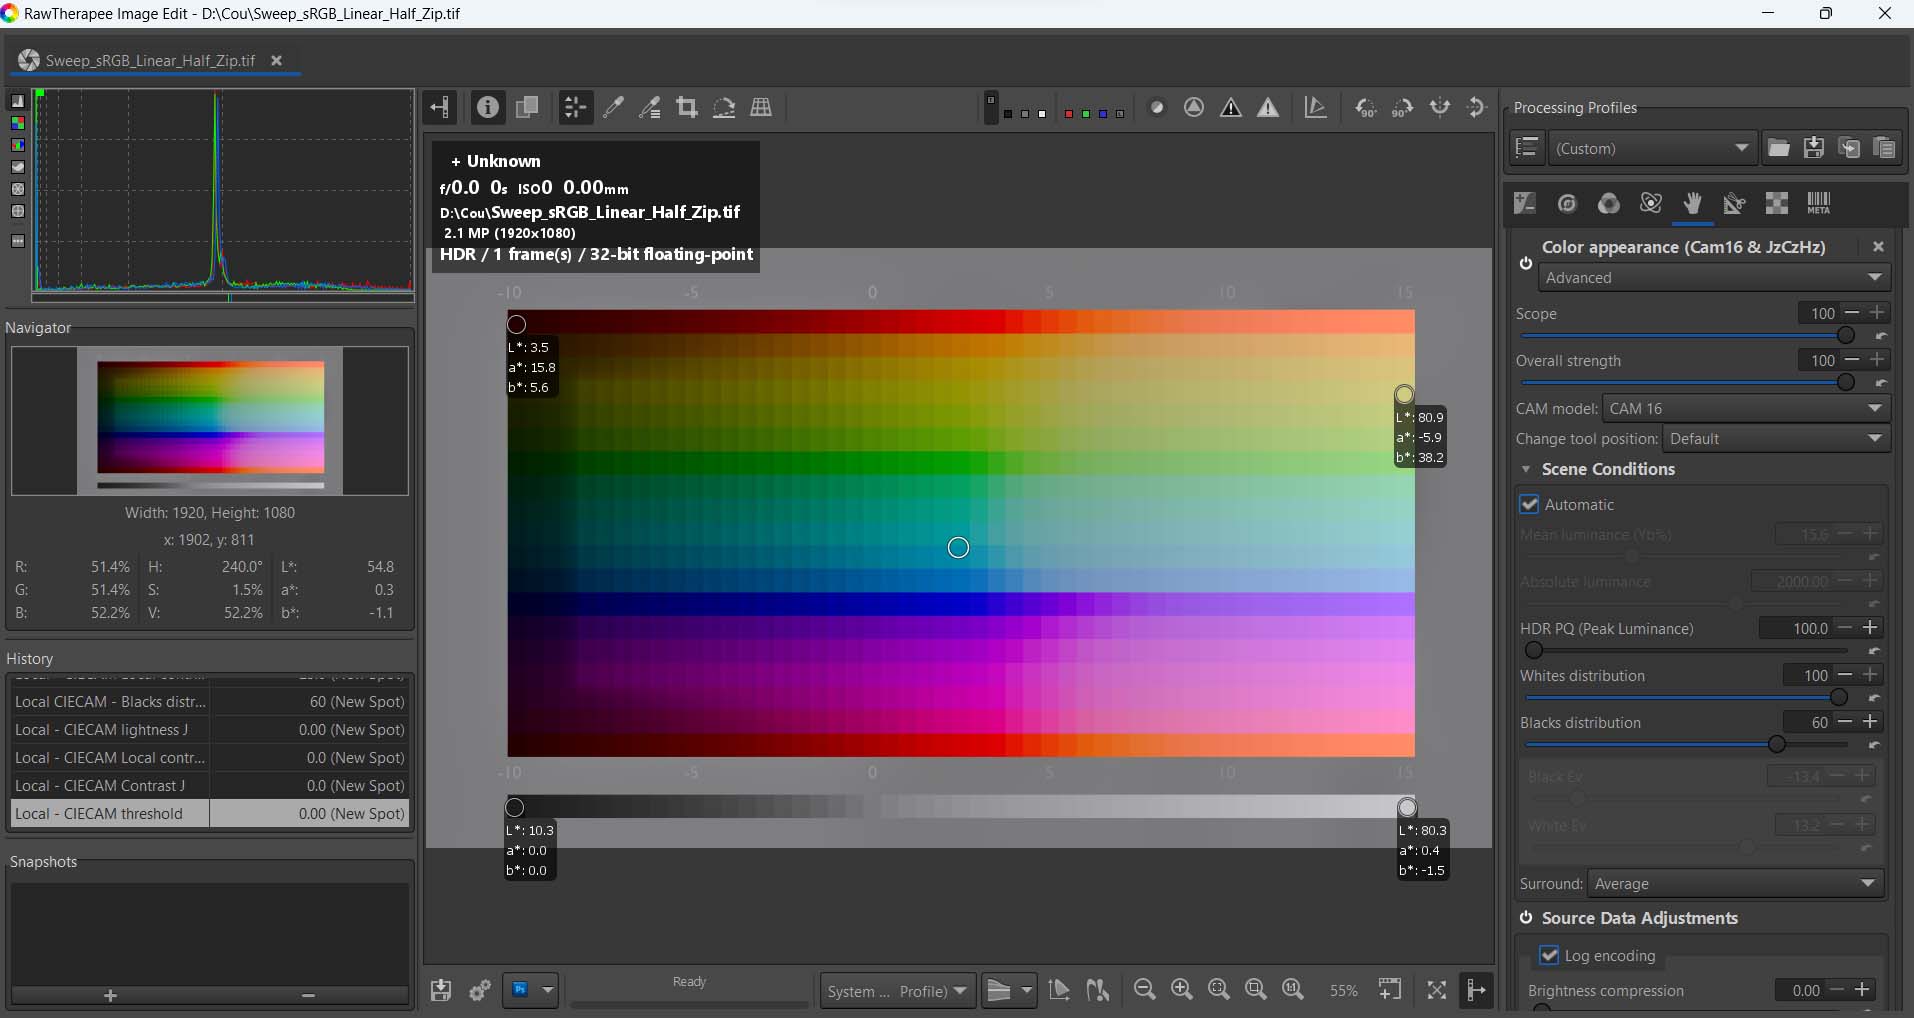
Task: Add a new snapshot
Action: click(x=108, y=996)
